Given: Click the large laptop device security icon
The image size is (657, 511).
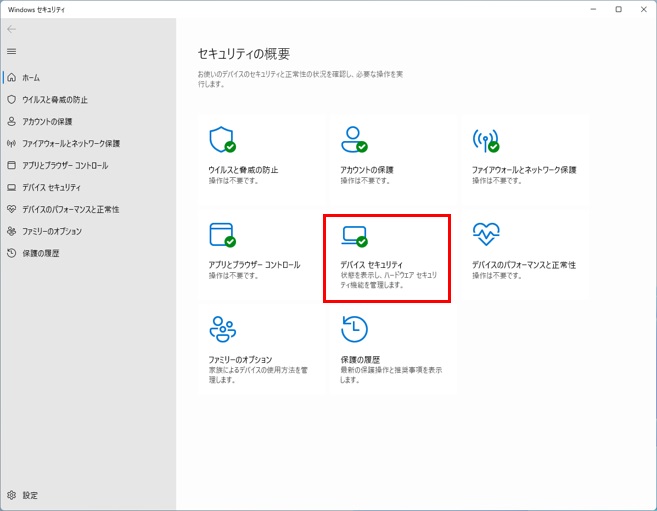Looking at the screenshot, I should (x=354, y=236).
